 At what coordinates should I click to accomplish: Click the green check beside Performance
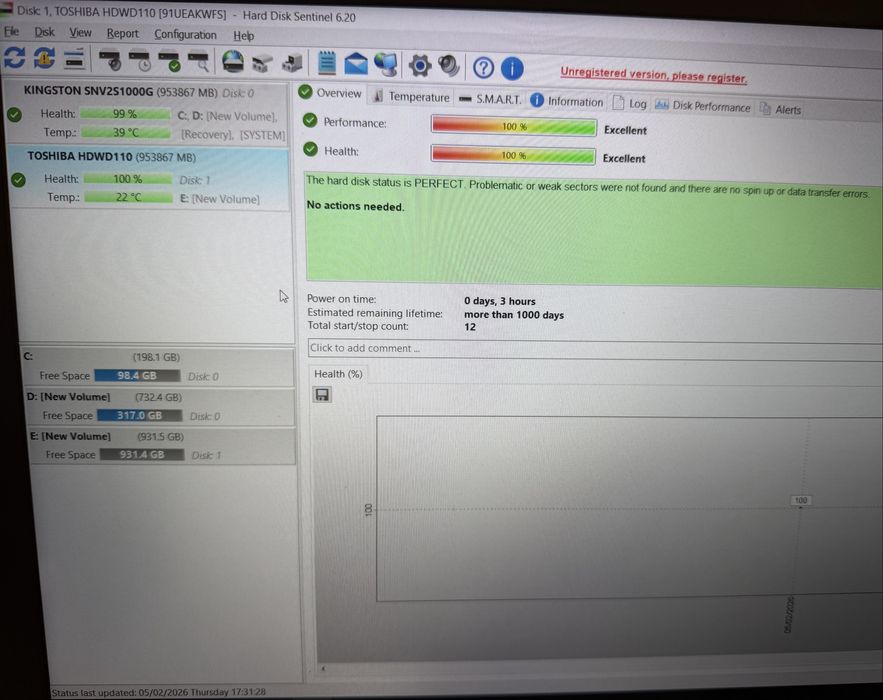(x=310, y=121)
